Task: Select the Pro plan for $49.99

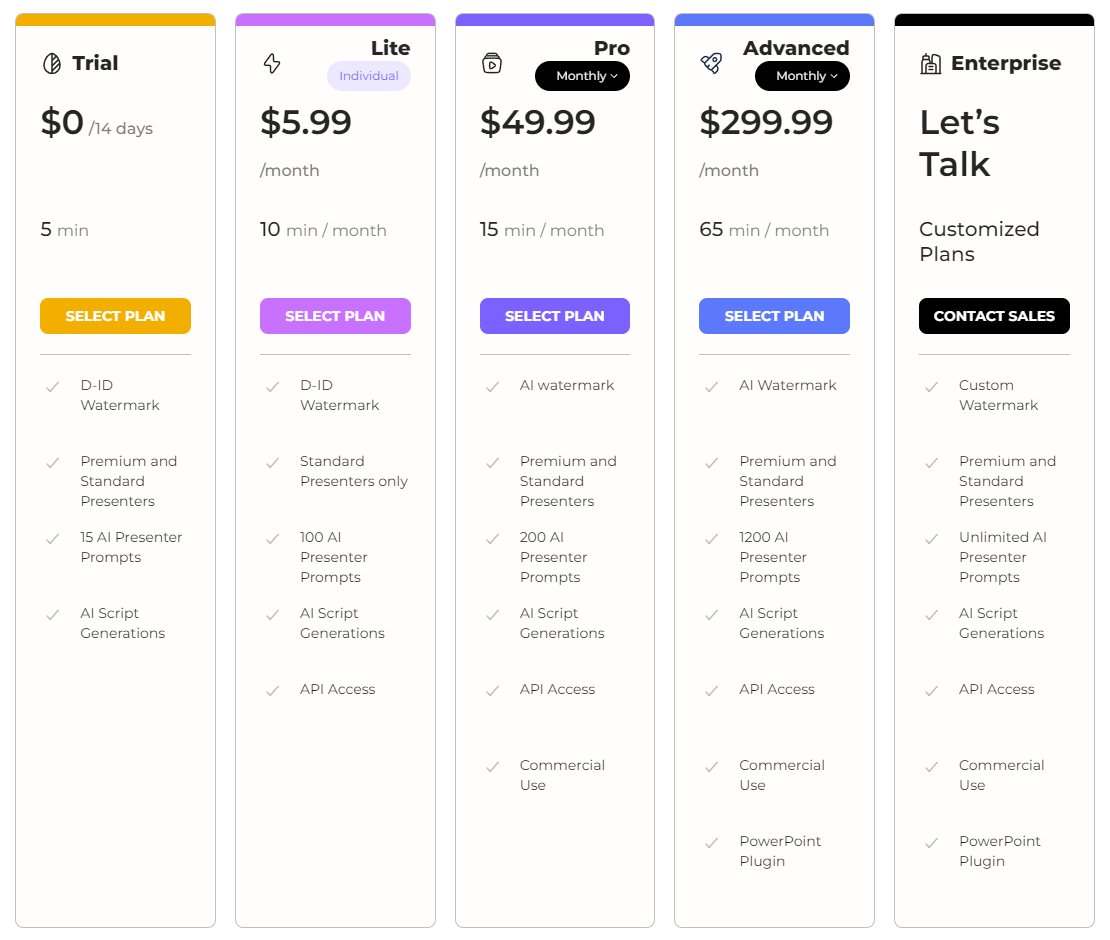Action: pos(555,316)
